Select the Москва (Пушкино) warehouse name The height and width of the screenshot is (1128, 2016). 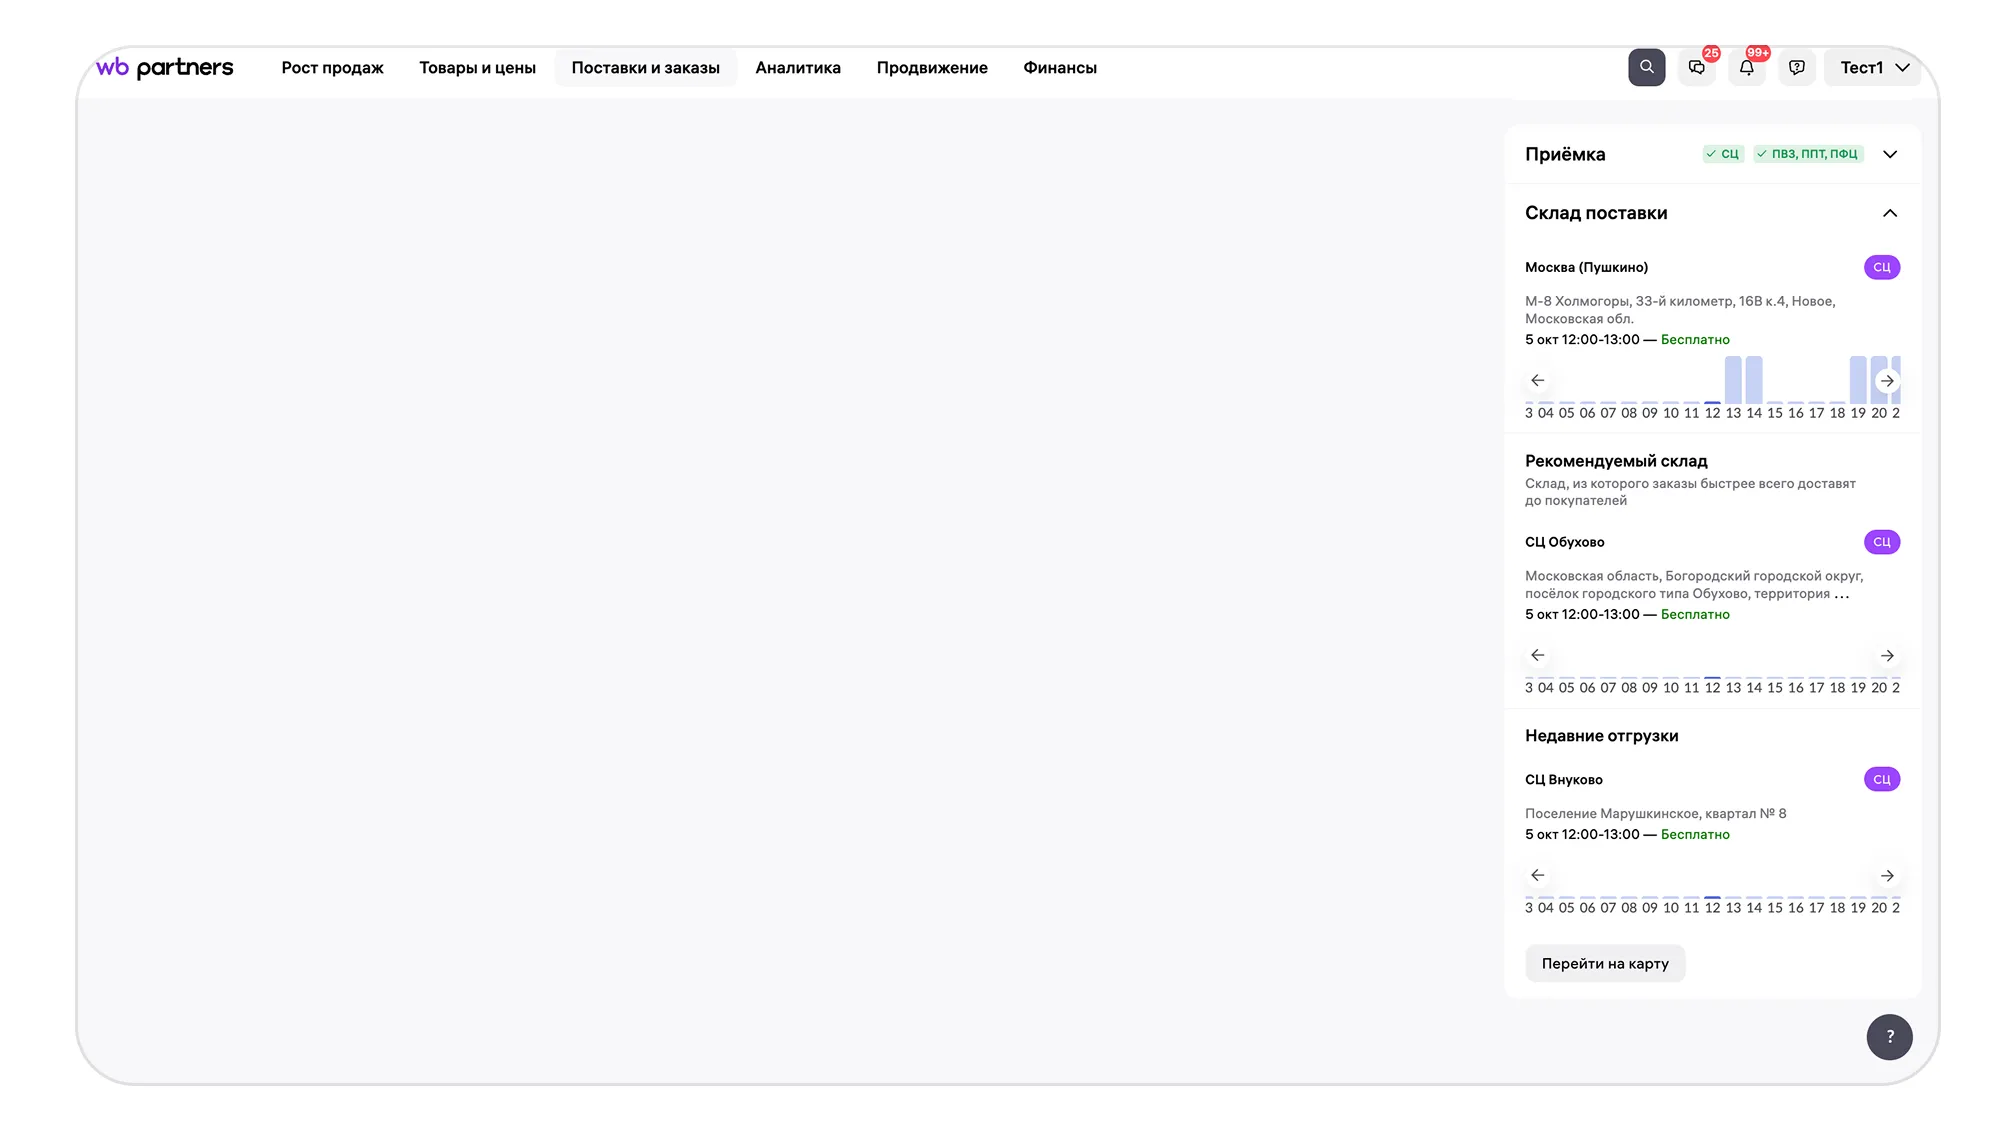(x=1586, y=267)
